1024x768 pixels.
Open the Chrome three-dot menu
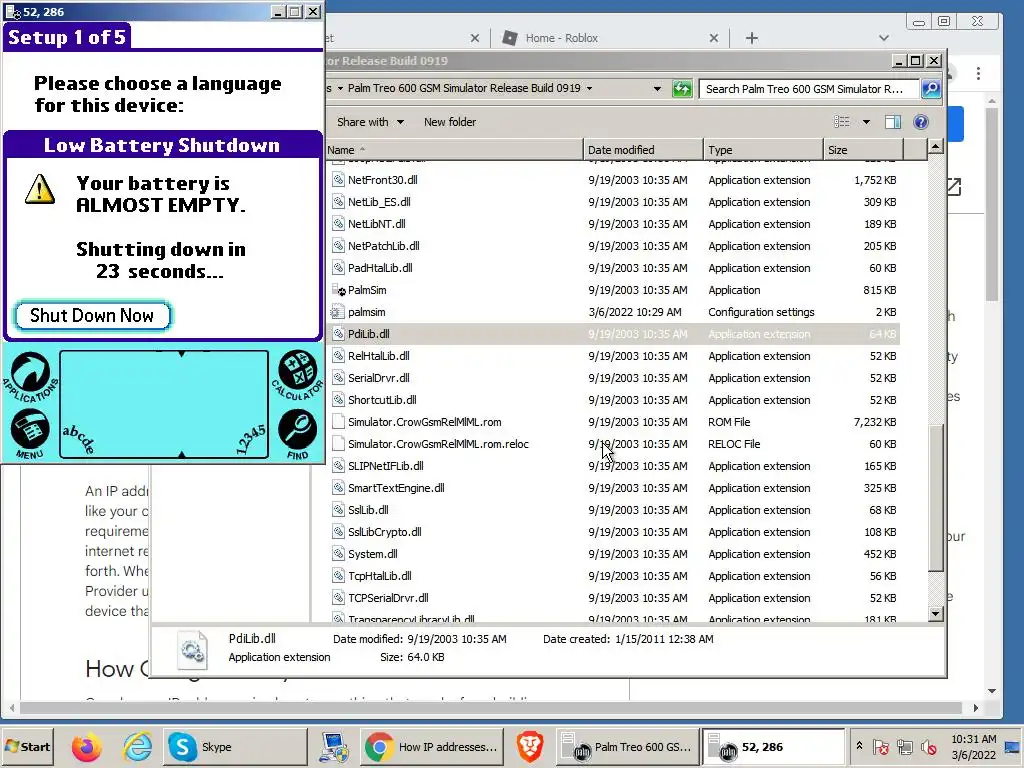coord(978,73)
